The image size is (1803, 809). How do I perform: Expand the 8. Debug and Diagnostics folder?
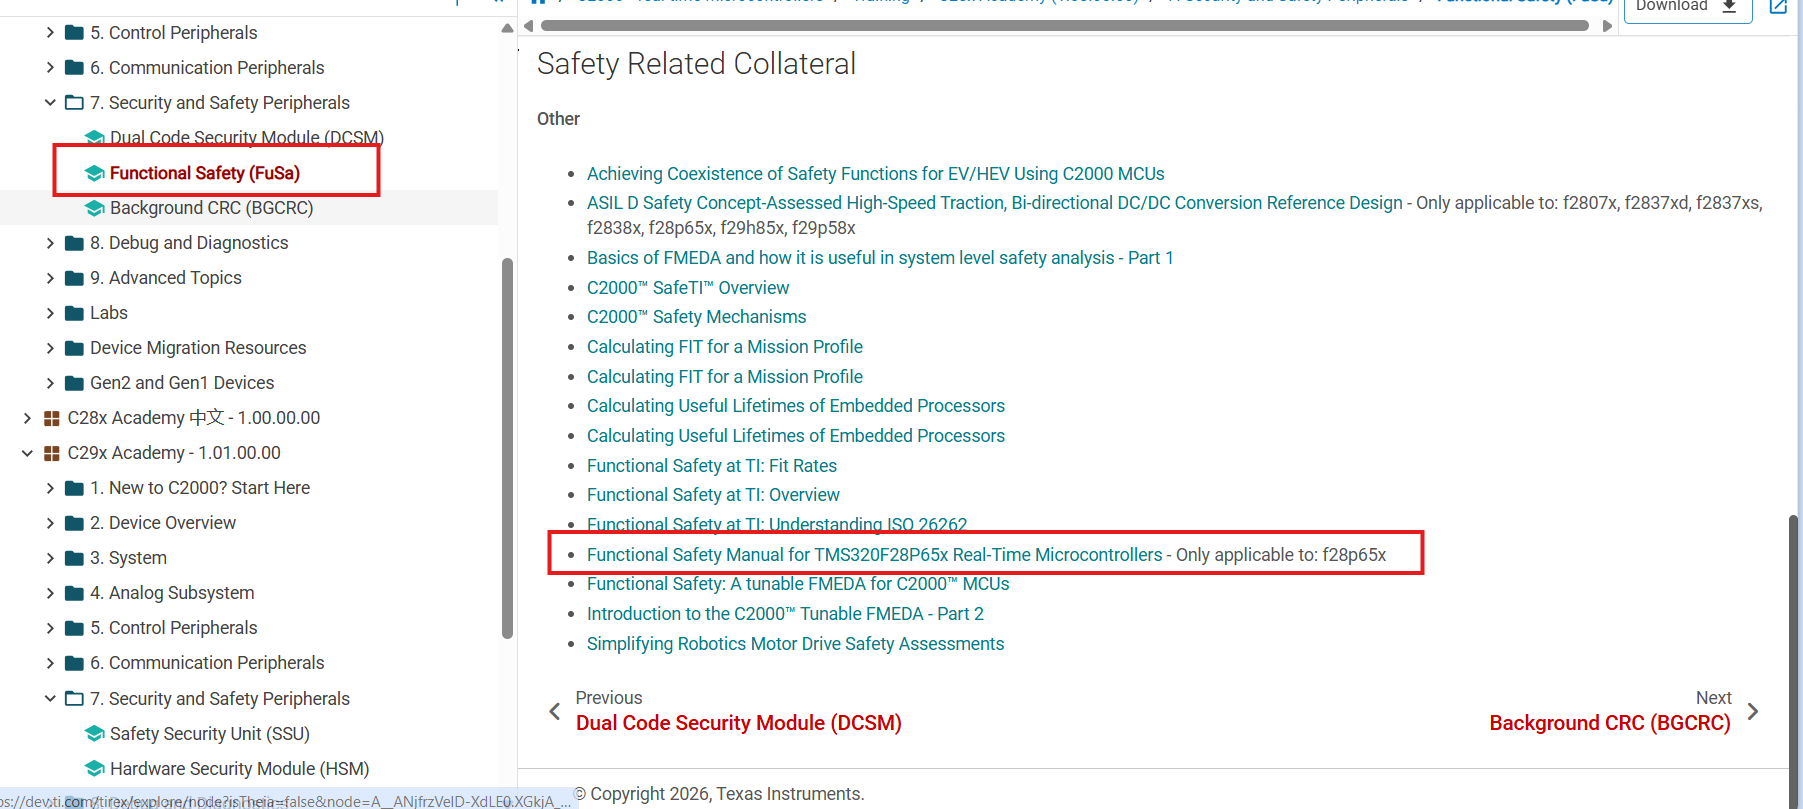50,243
